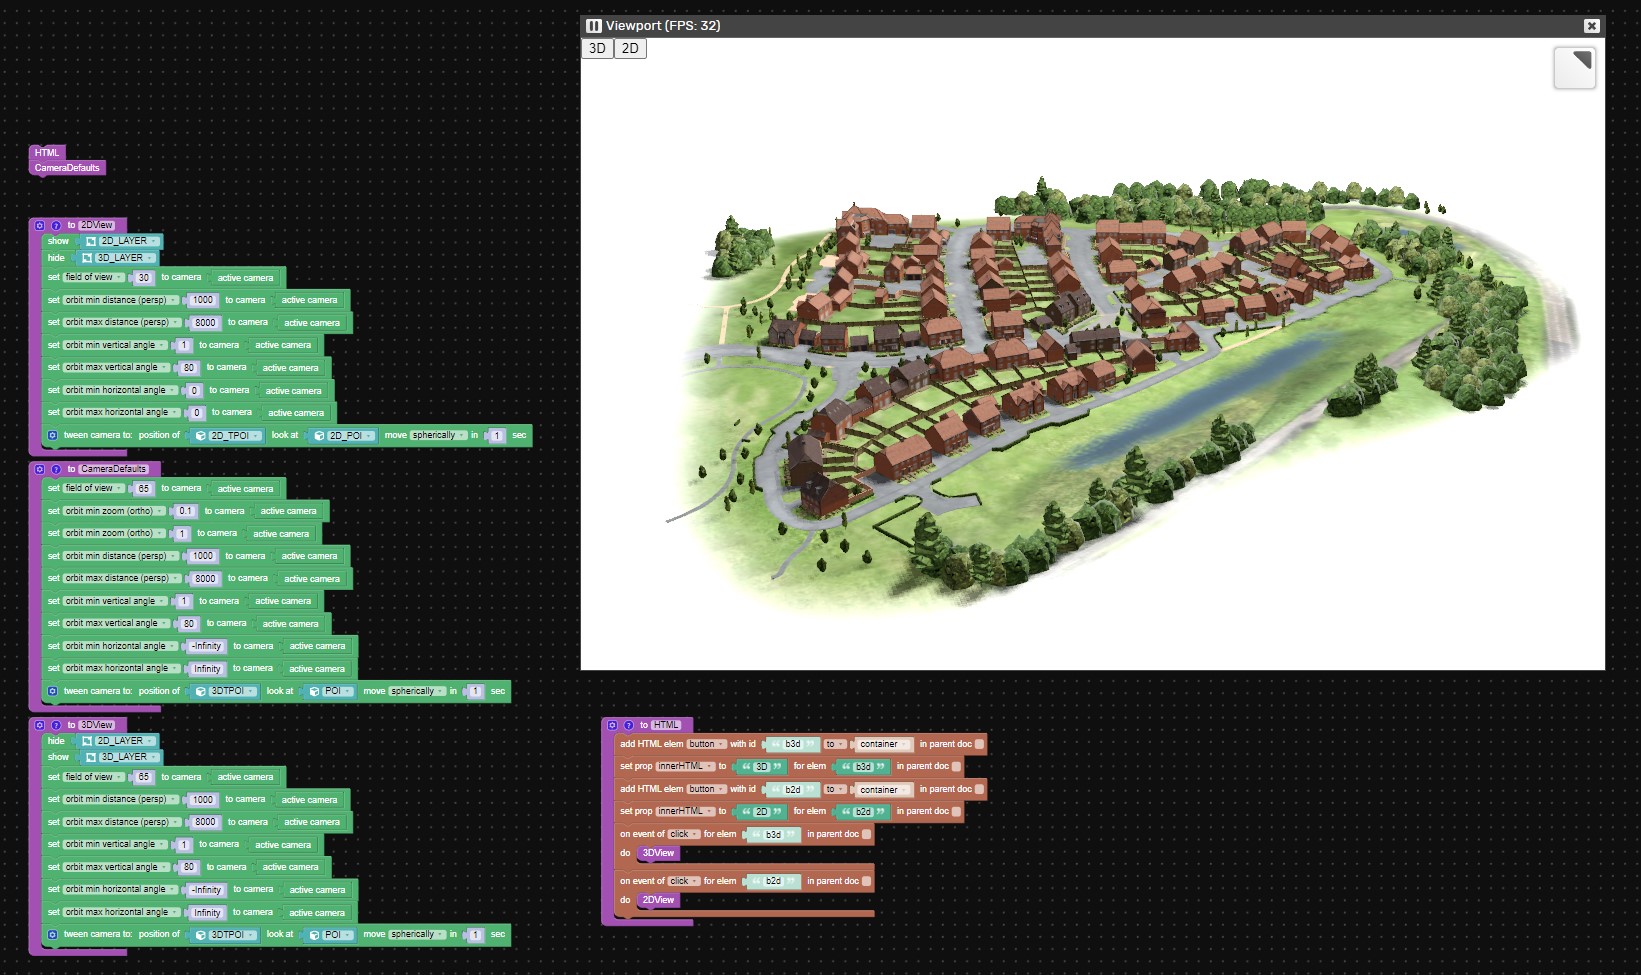This screenshot has width=1641, height=975.
Task: Open field of view dropdown in 2DView
Action: click(x=95, y=278)
